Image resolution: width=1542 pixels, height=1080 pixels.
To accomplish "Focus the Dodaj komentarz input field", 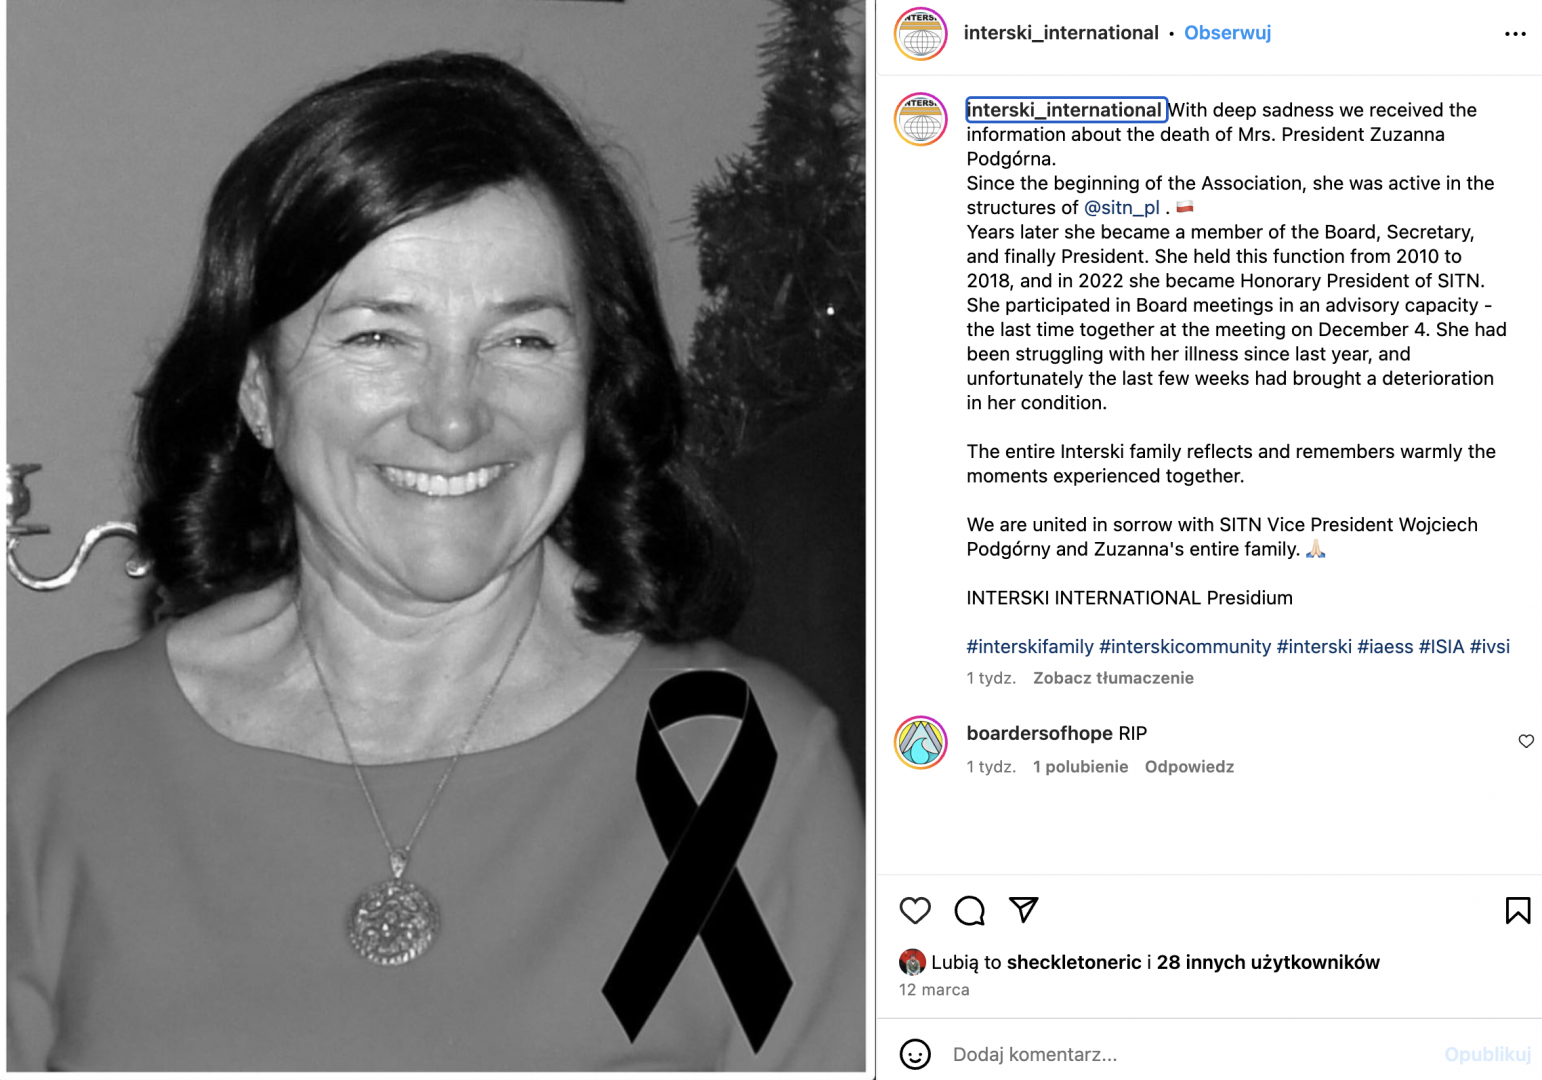I will click(x=1190, y=1055).
